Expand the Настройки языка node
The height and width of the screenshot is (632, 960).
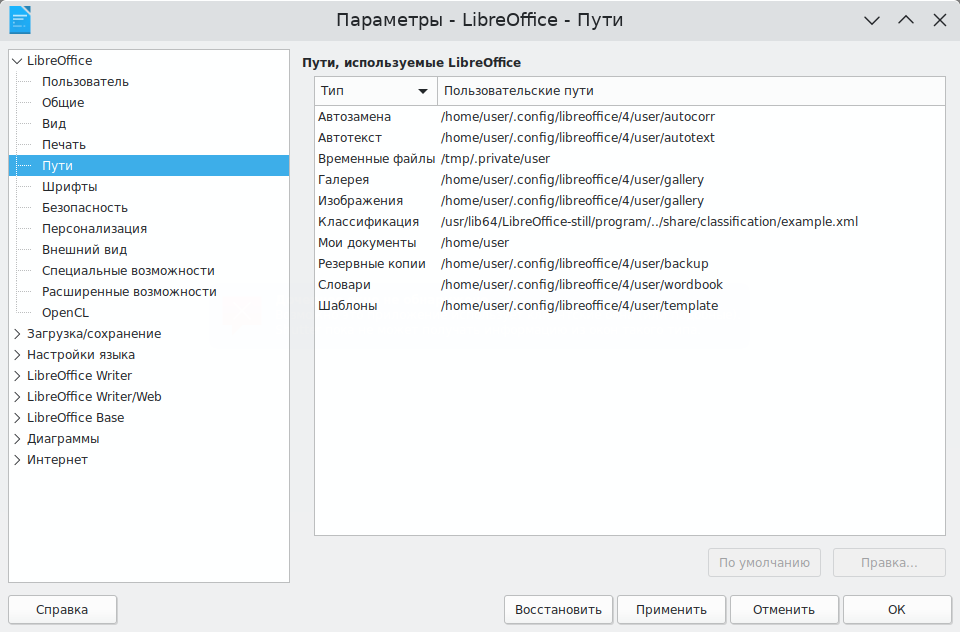[x=17, y=355]
